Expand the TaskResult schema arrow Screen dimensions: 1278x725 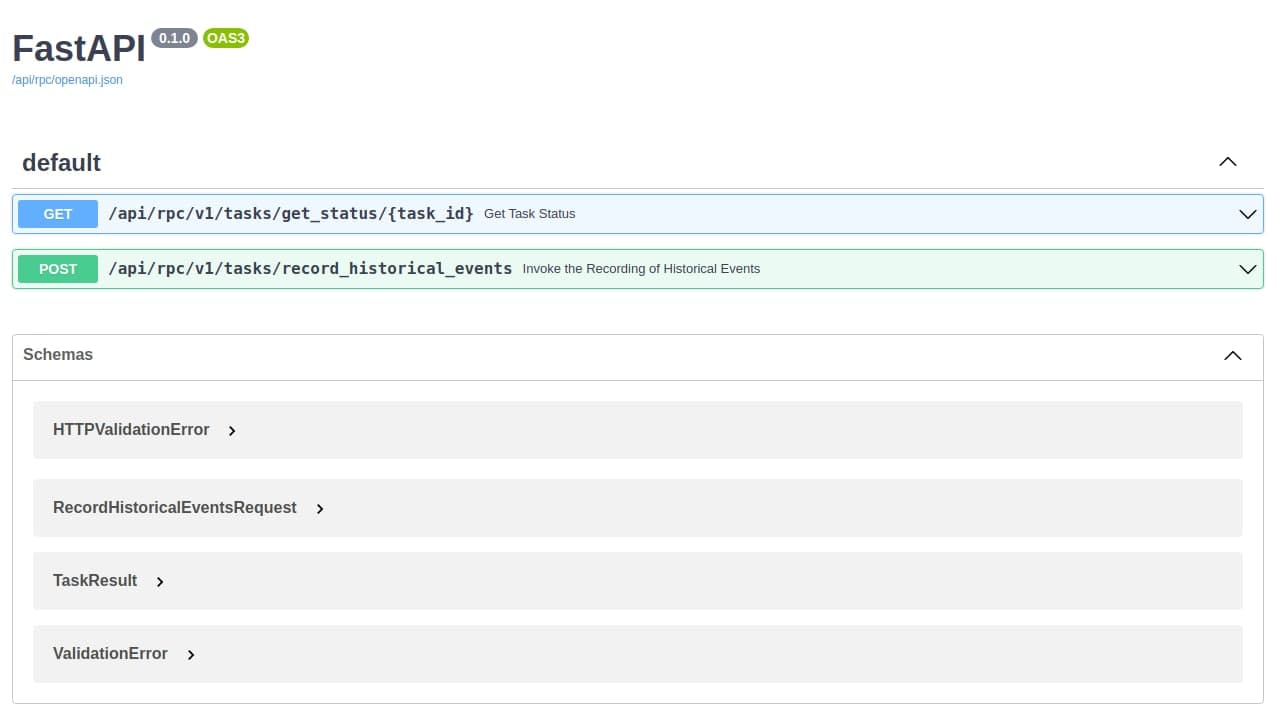click(160, 582)
